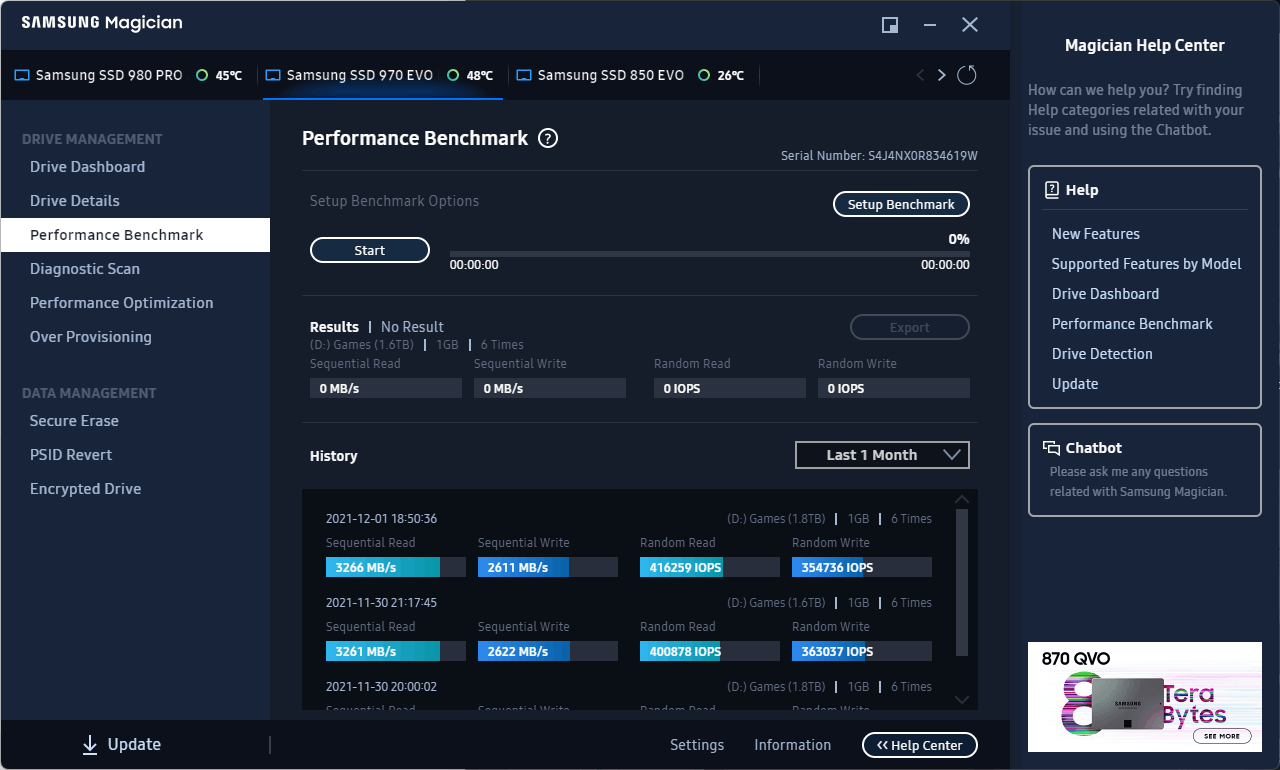Click the 3266 MB/s sequential read bar
1280x770 pixels.
396,567
